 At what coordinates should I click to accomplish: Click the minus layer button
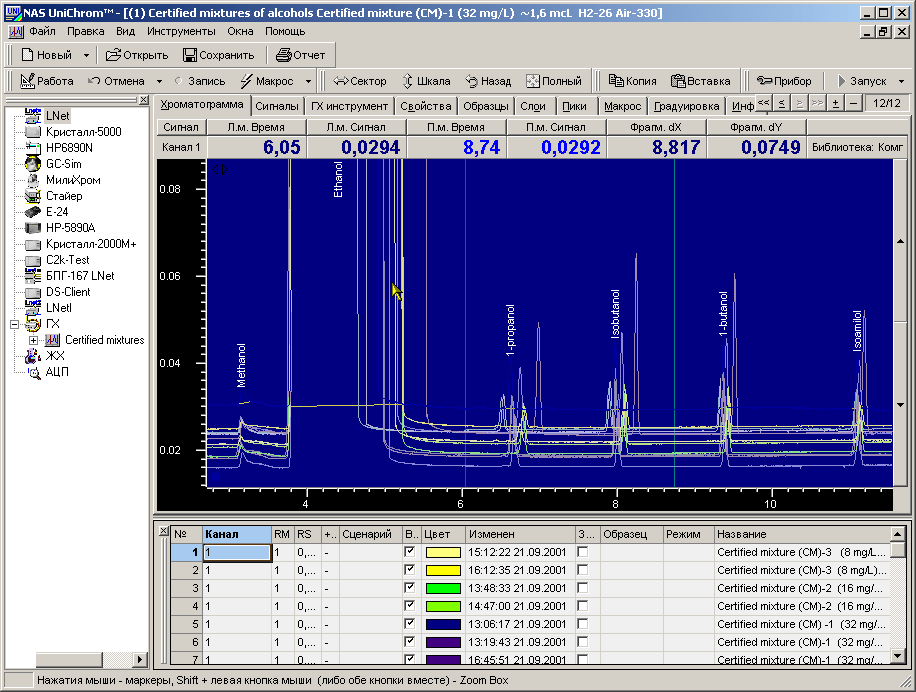click(x=853, y=103)
